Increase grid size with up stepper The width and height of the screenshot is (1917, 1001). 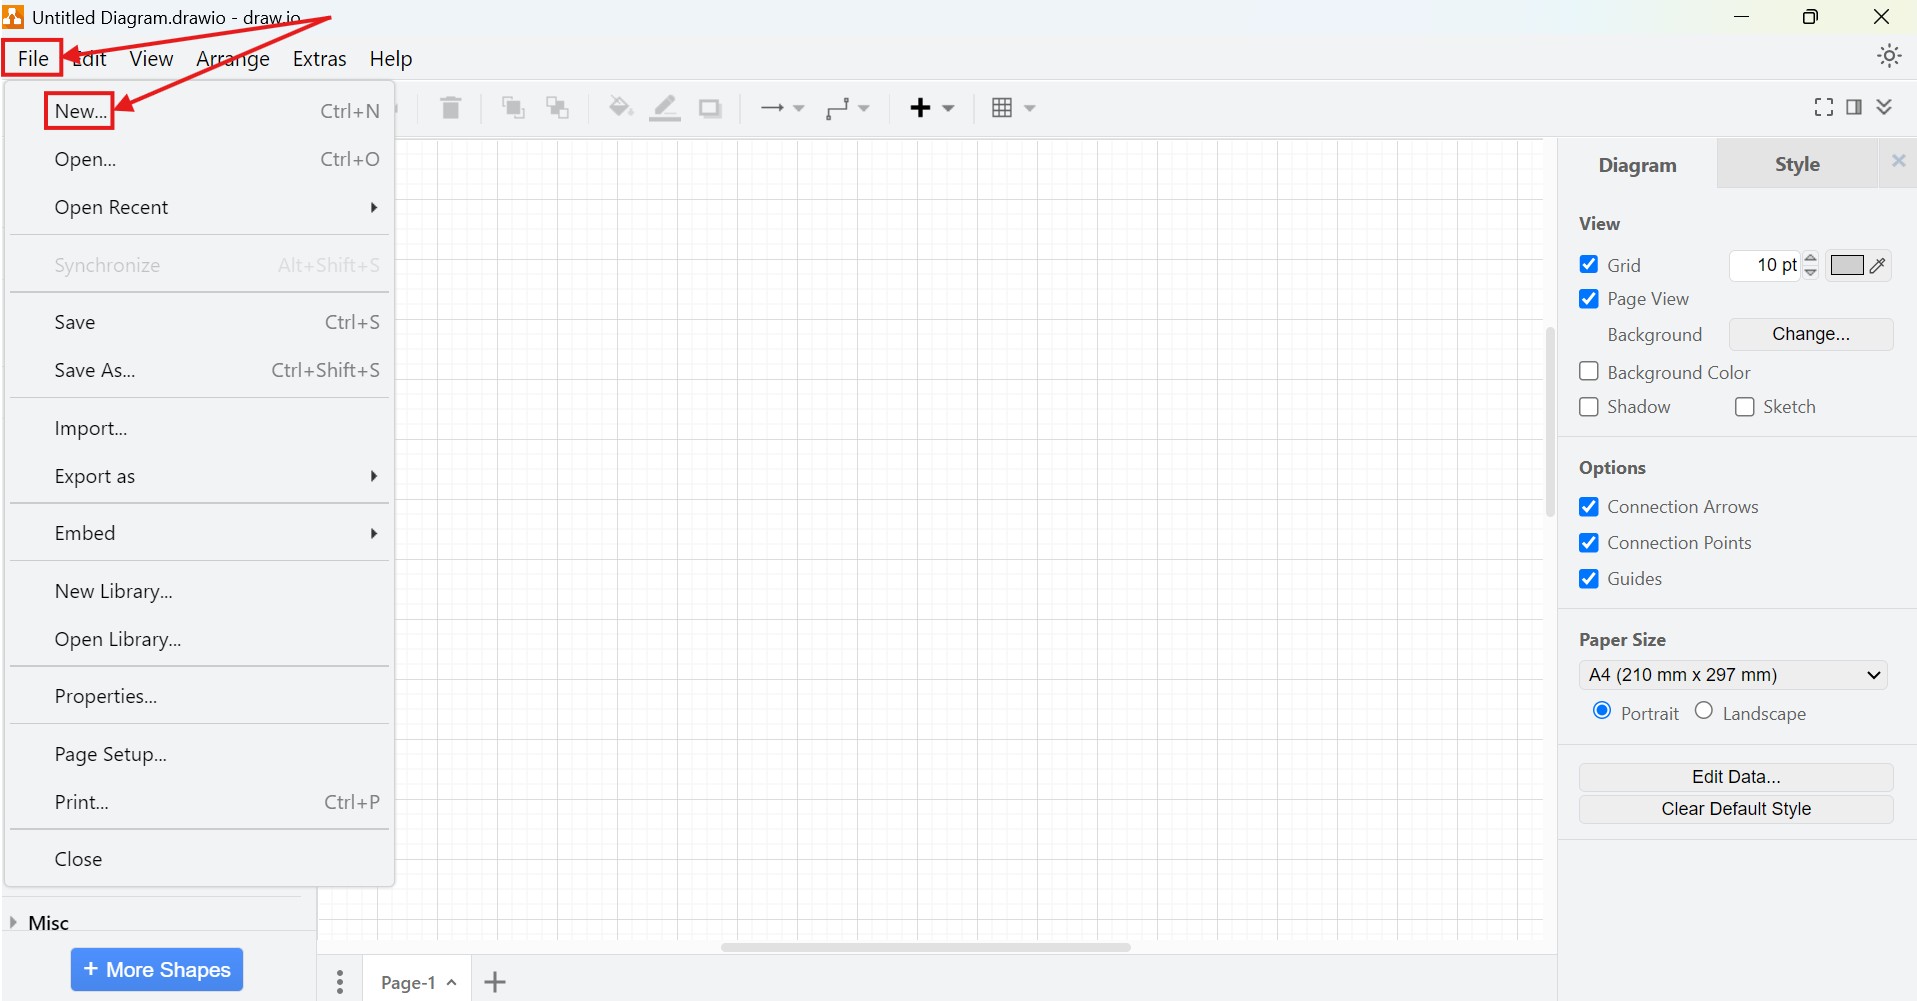(1810, 259)
